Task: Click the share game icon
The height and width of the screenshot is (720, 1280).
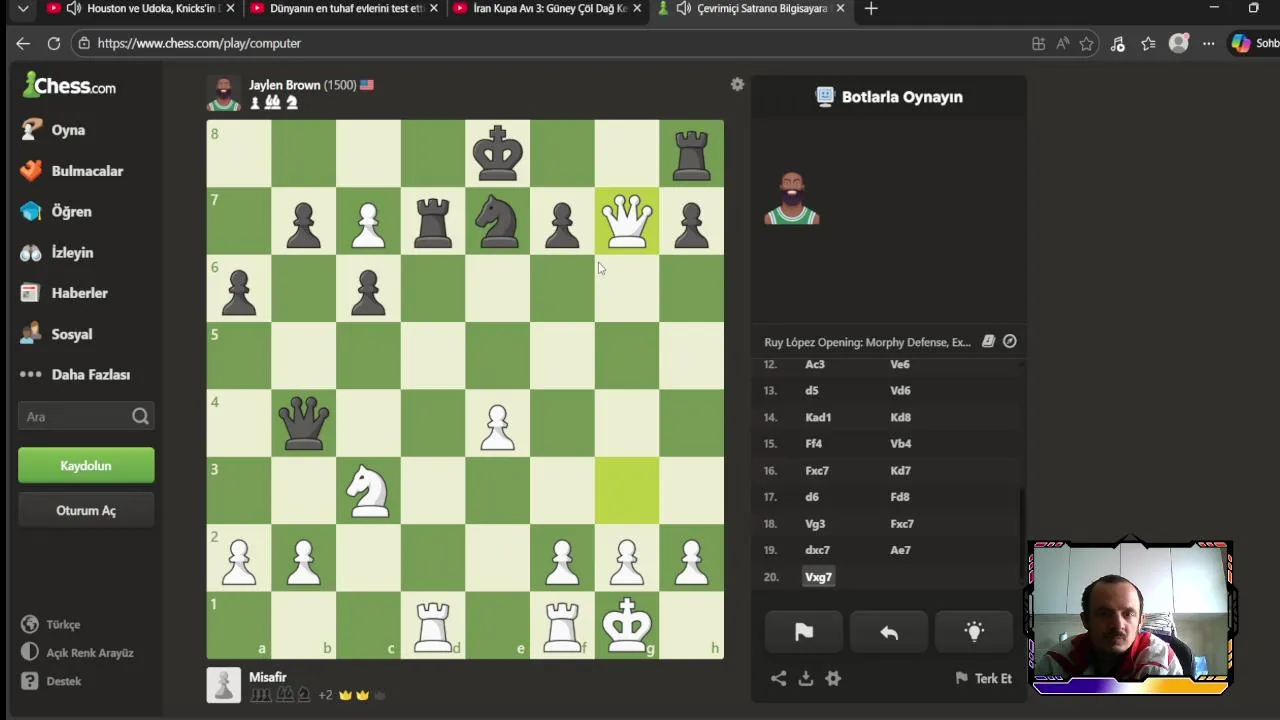Action: tap(778, 678)
